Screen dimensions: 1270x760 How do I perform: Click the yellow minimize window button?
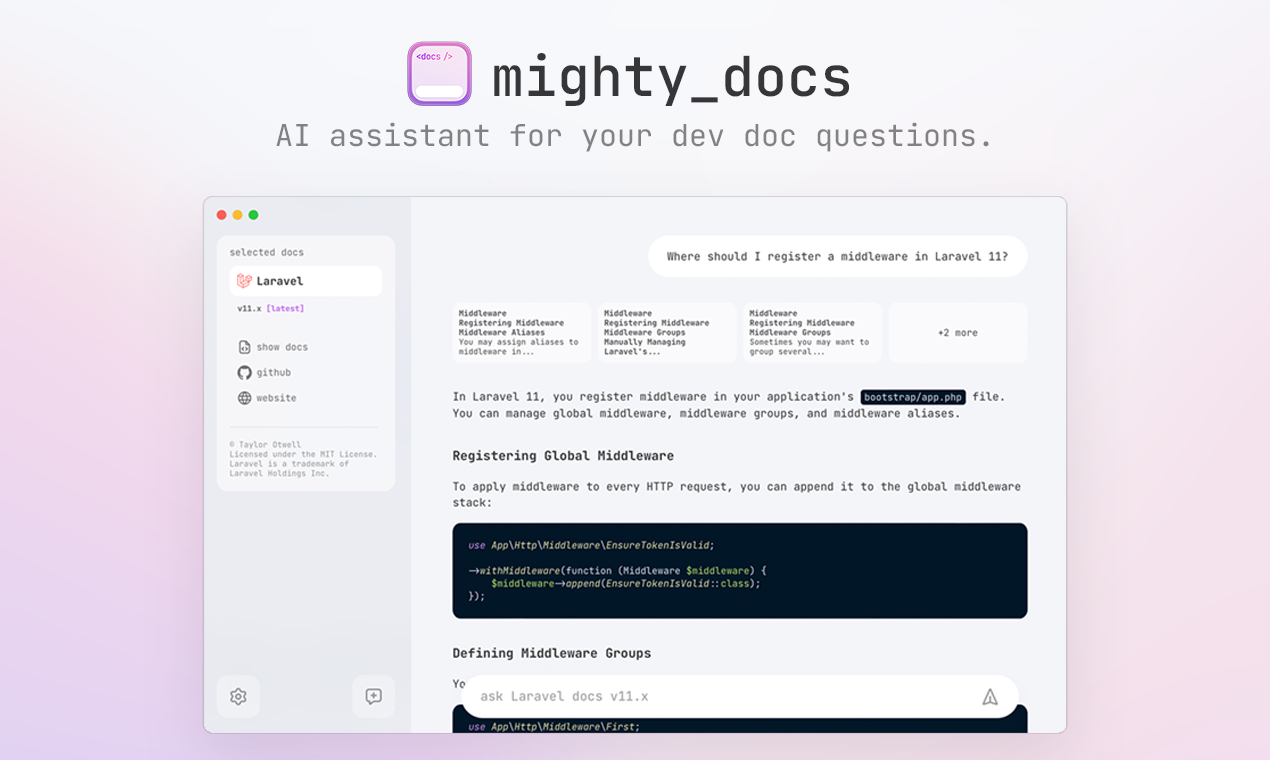point(238,215)
